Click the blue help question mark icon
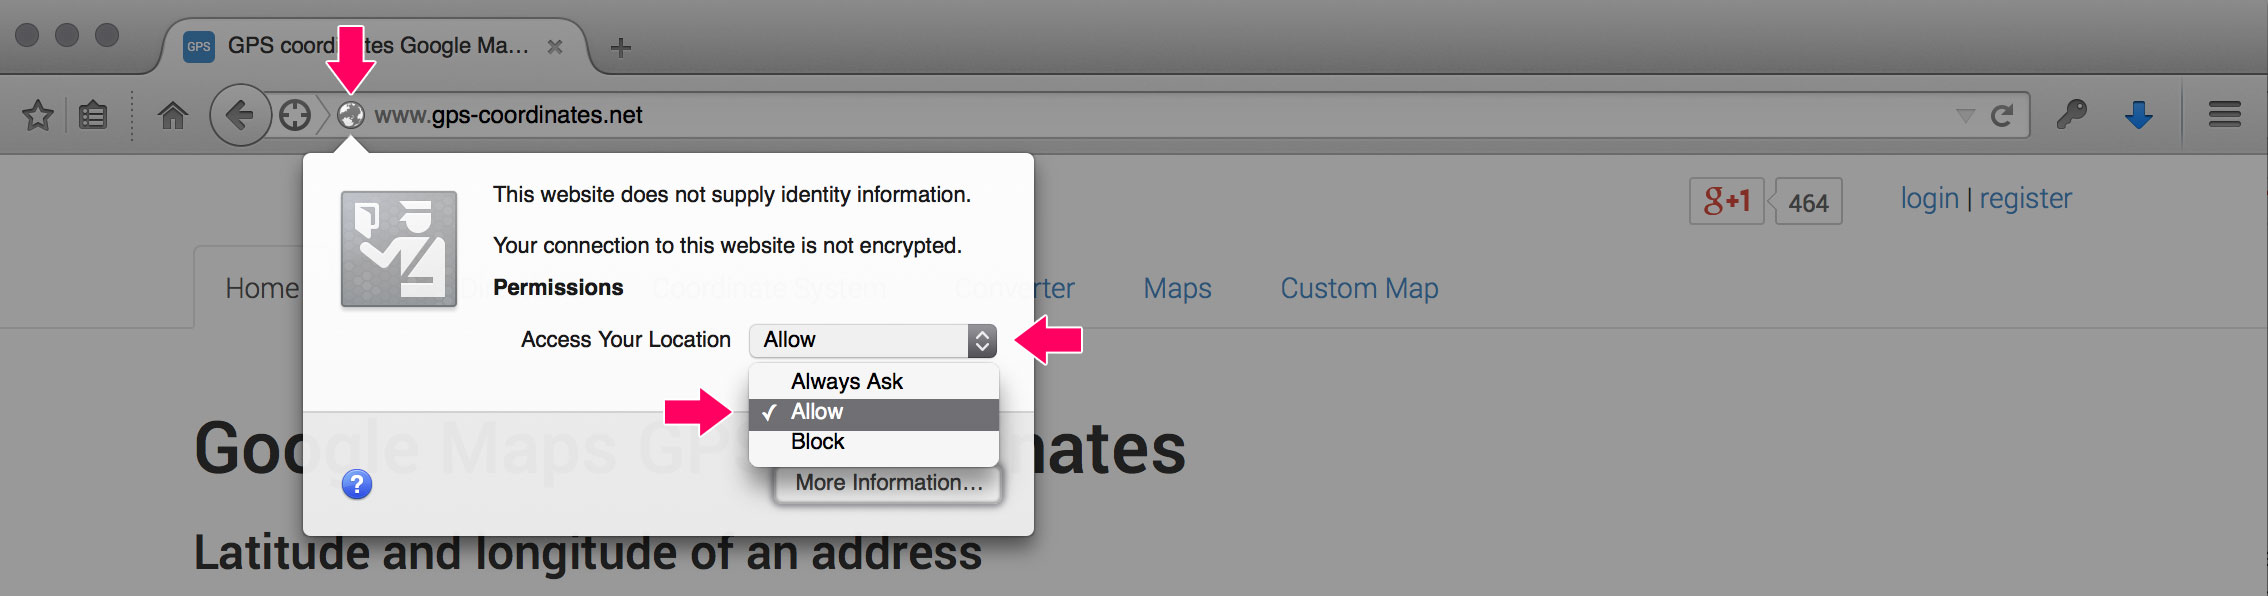This screenshot has height=596, width=2268. (357, 485)
